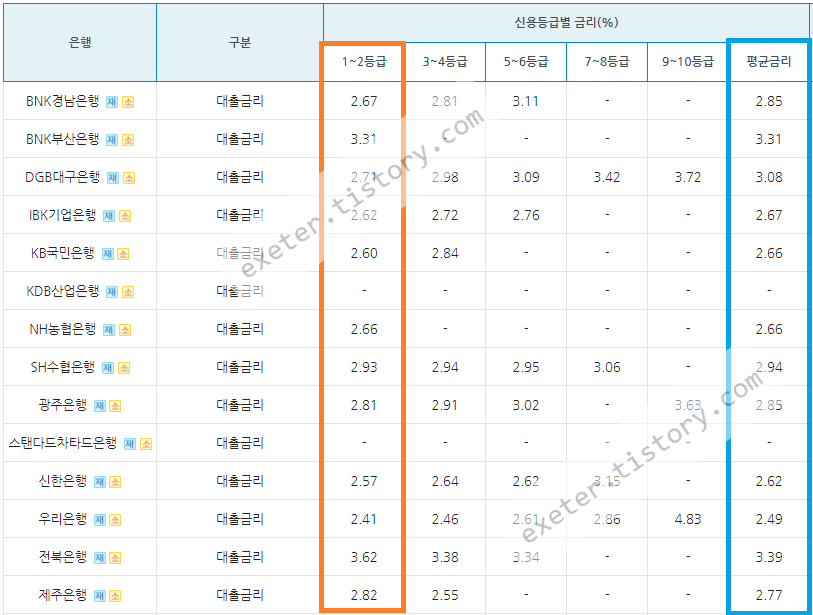Select the 9~10등급 column header
This screenshot has height=615, width=813.
coord(688,62)
